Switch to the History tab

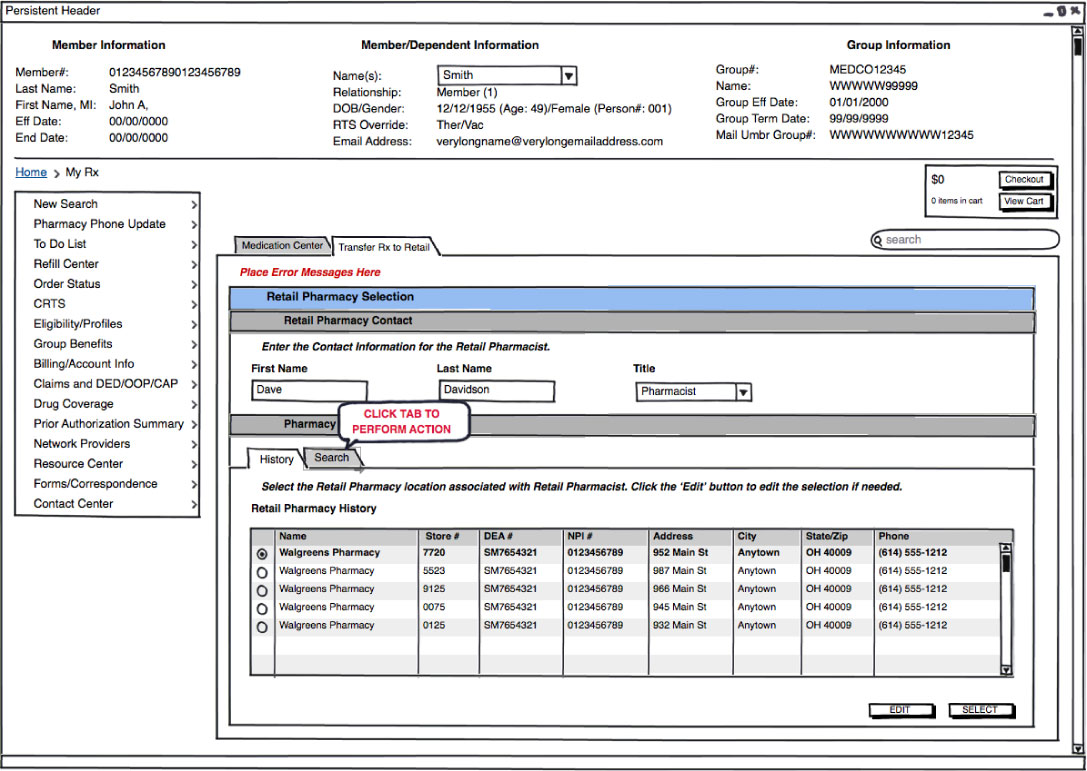276,459
